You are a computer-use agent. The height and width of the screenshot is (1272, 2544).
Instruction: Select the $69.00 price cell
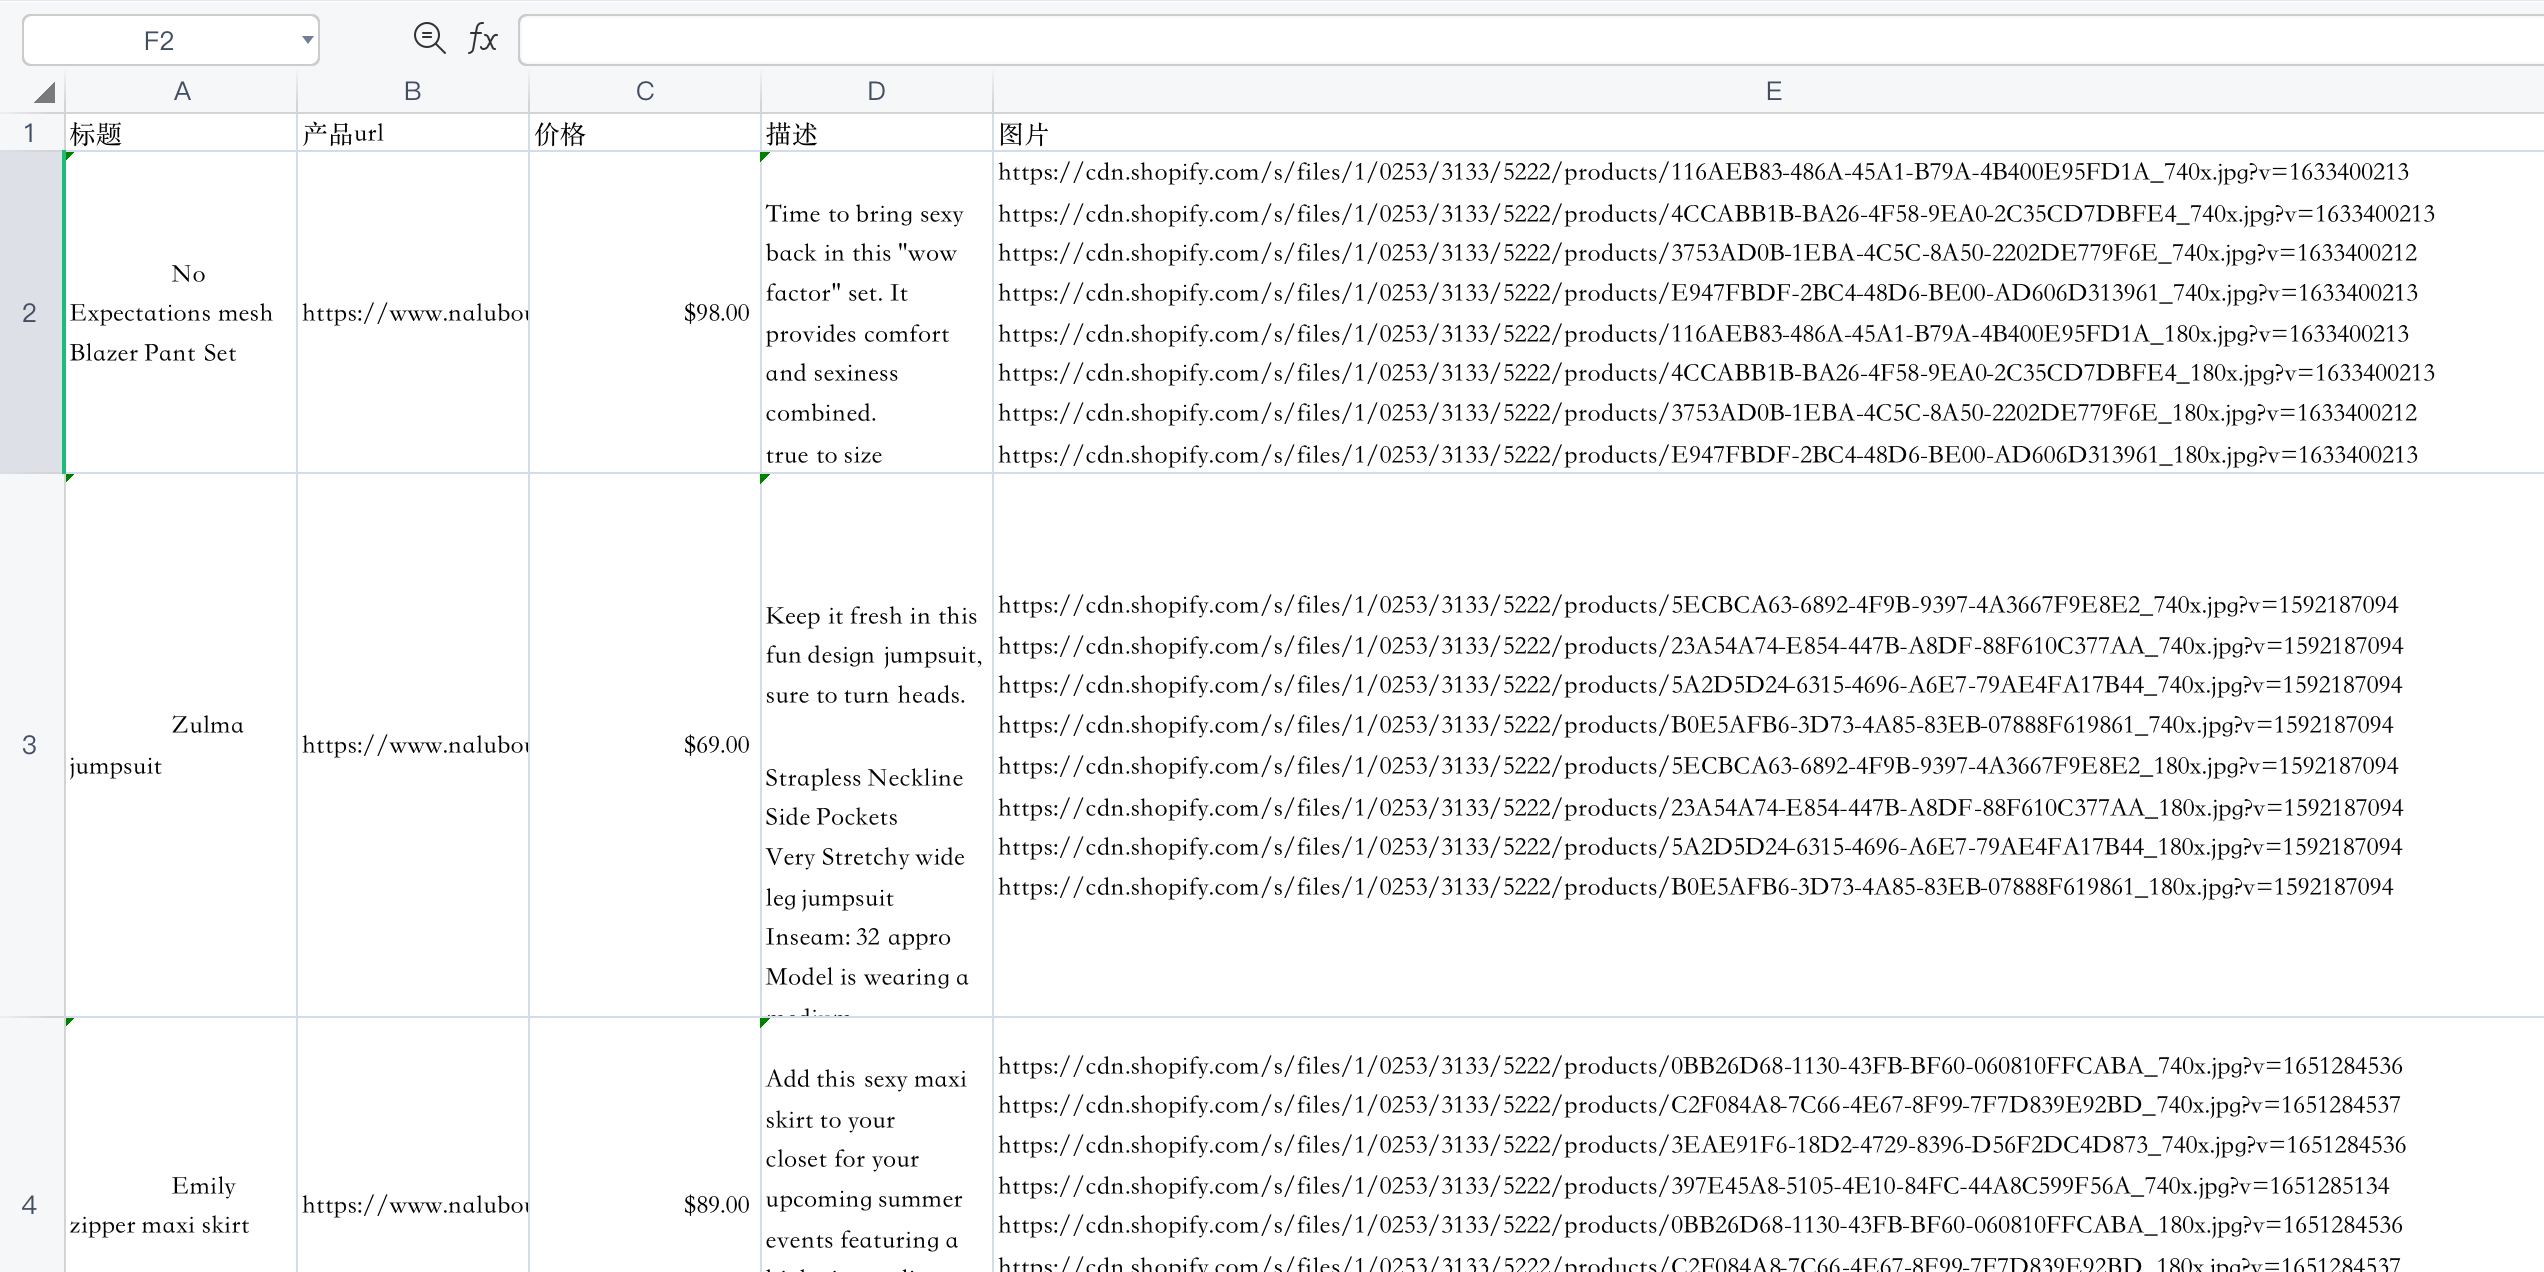tap(645, 745)
